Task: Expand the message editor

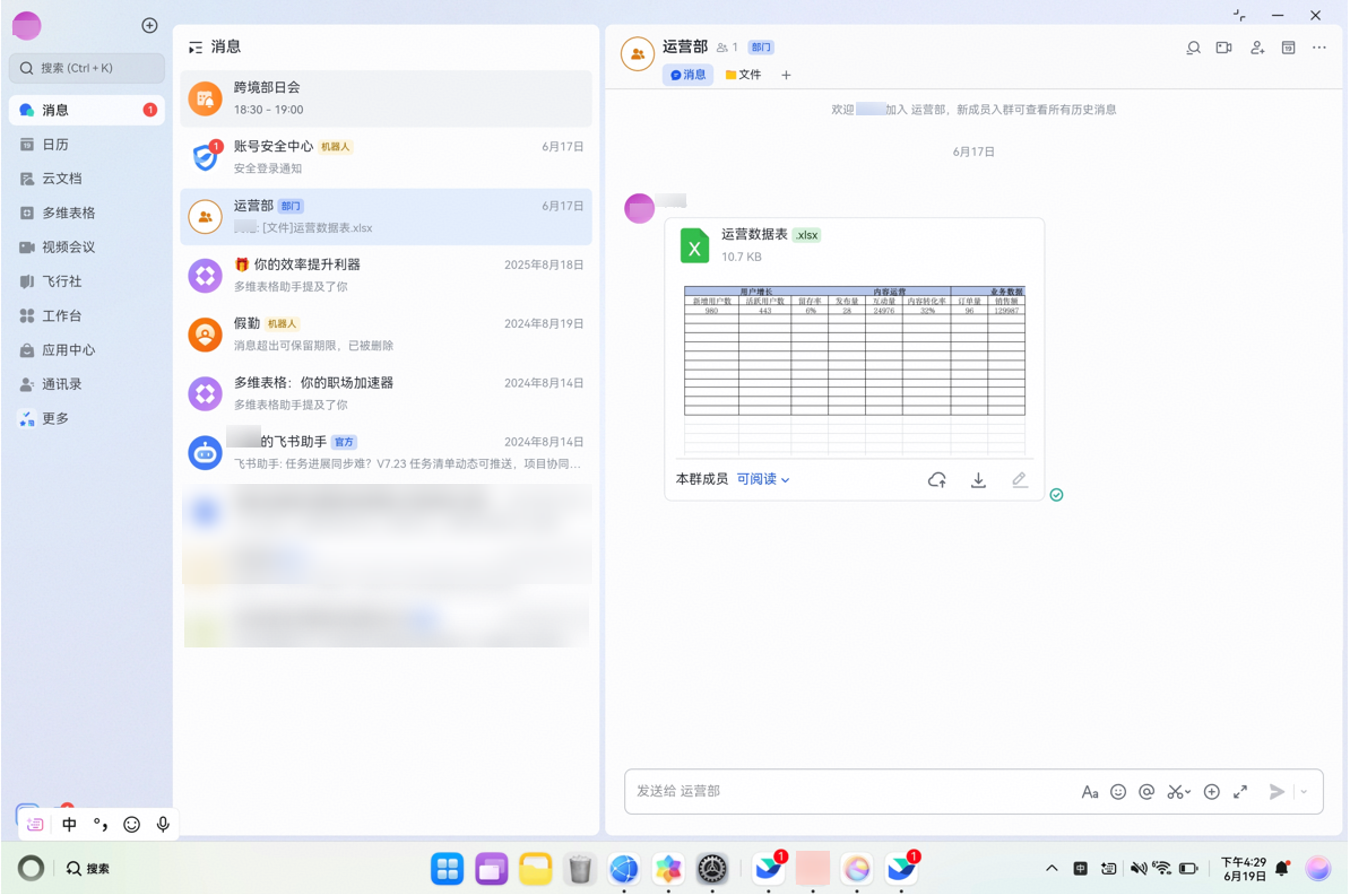Action: point(1241,792)
